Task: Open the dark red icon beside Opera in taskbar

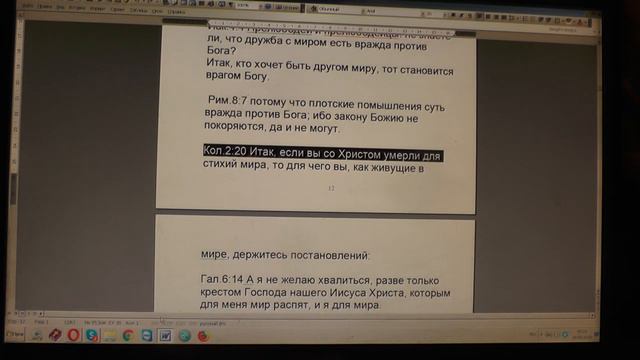Action: pos(55,335)
